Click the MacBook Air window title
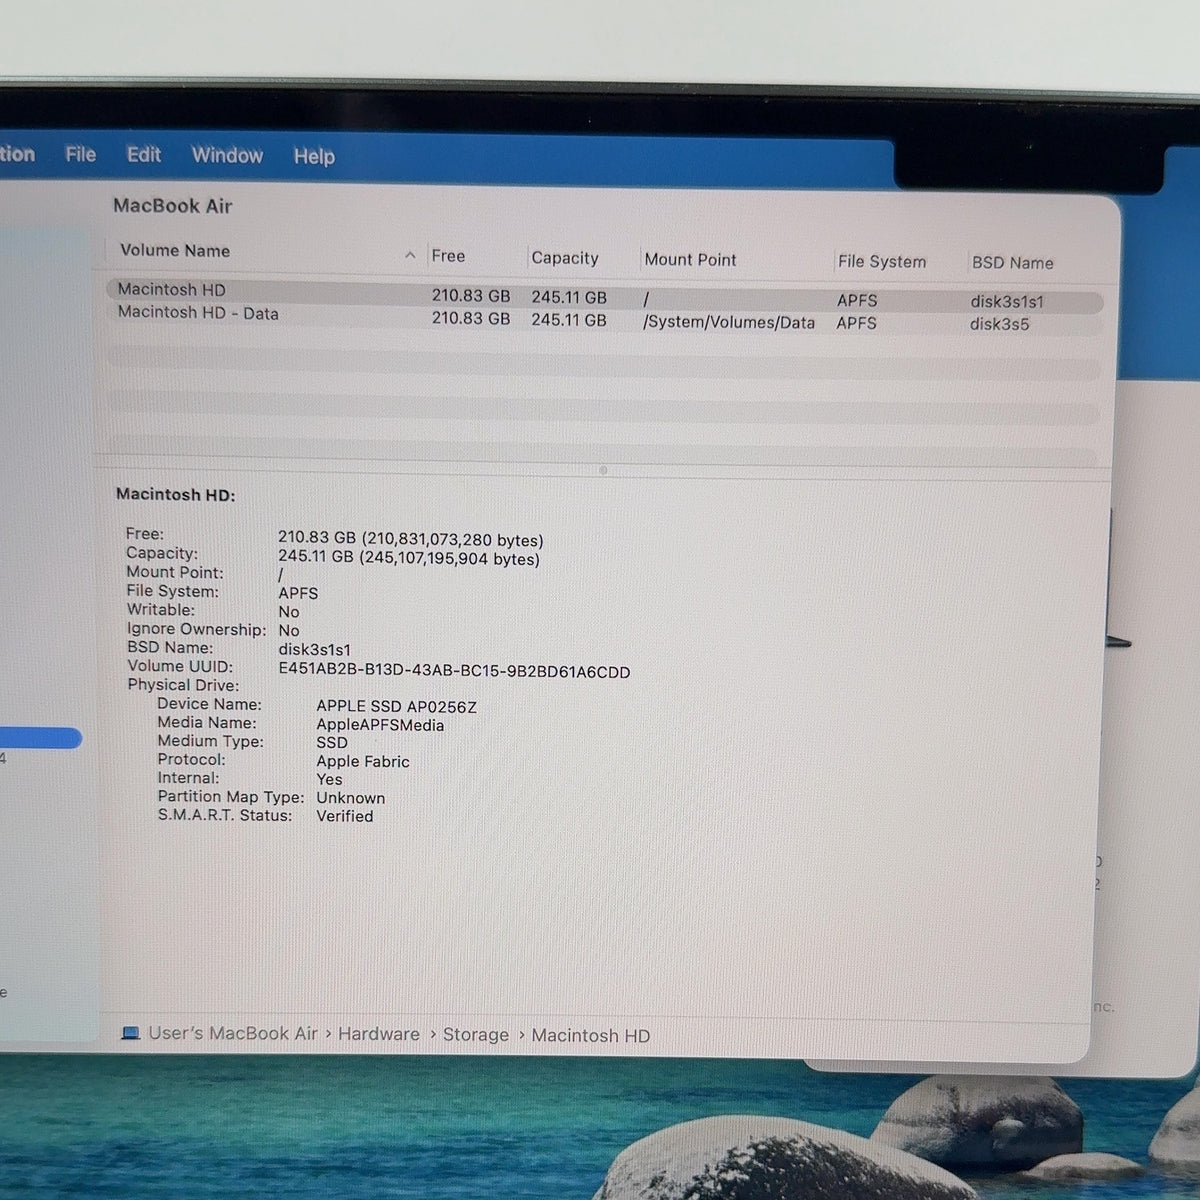This screenshot has height=1200, width=1200. 173,206
